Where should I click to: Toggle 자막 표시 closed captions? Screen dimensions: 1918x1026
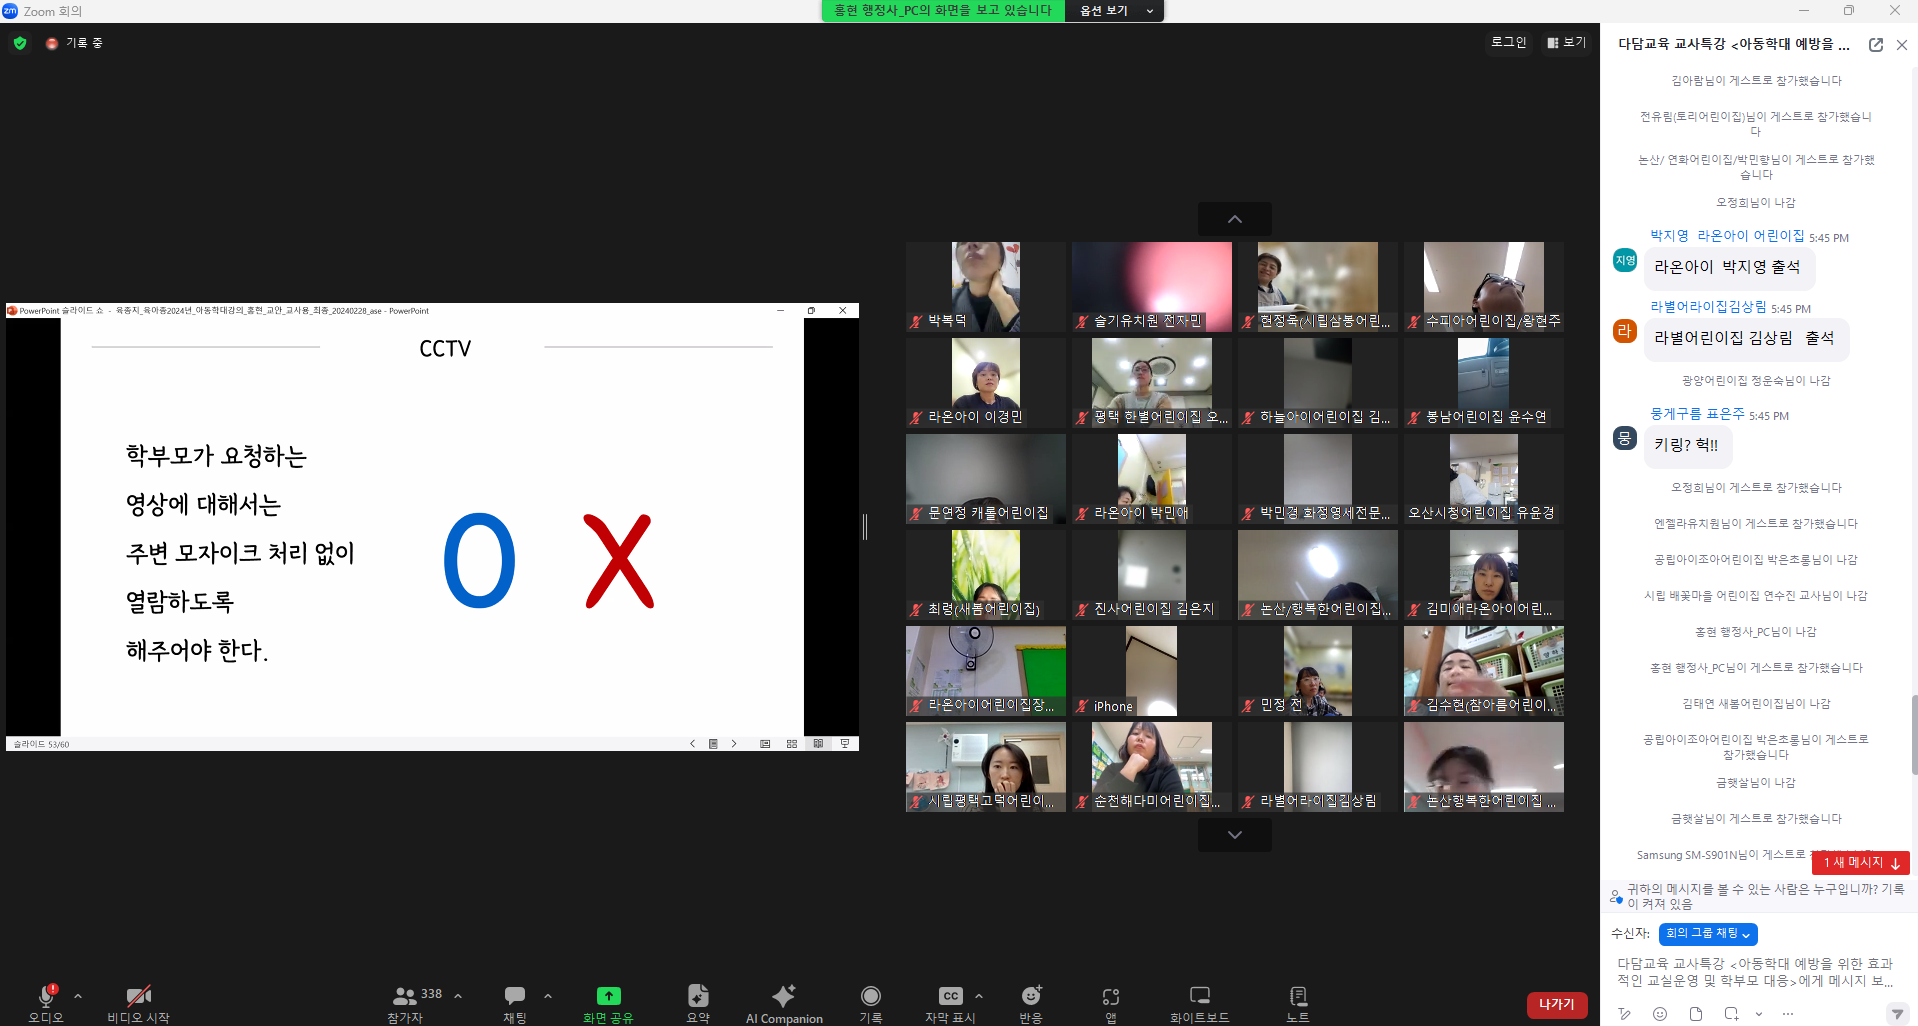click(950, 1002)
